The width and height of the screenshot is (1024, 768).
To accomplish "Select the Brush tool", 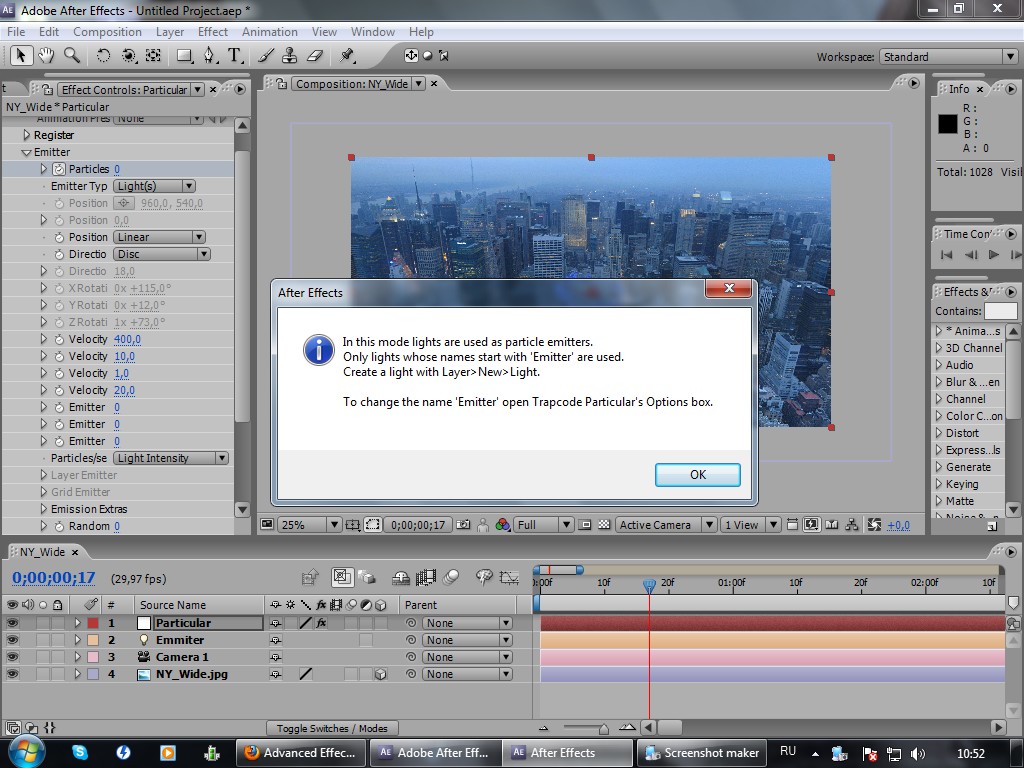I will [x=266, y=56].
